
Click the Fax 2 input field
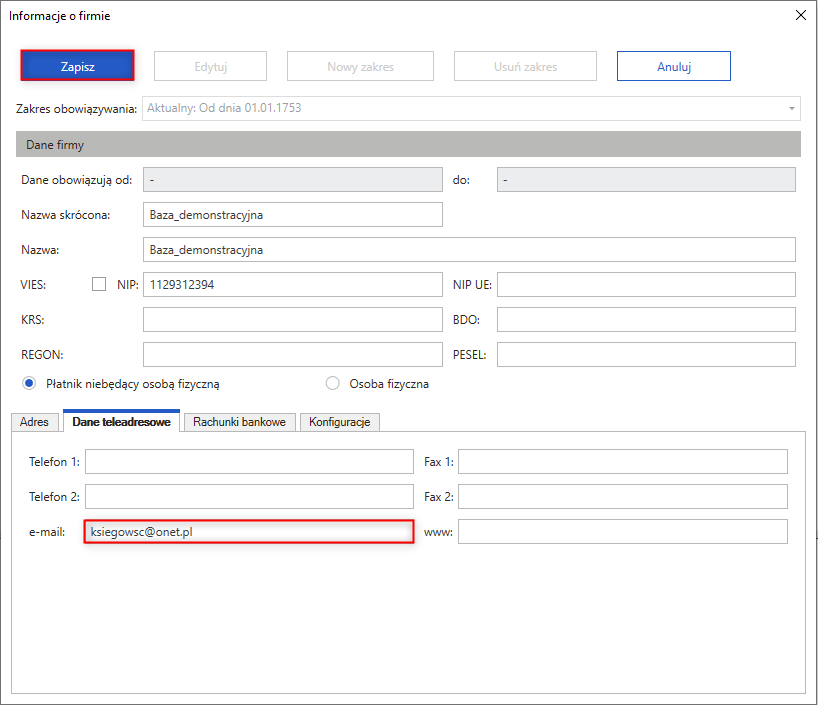pos(623,496)
